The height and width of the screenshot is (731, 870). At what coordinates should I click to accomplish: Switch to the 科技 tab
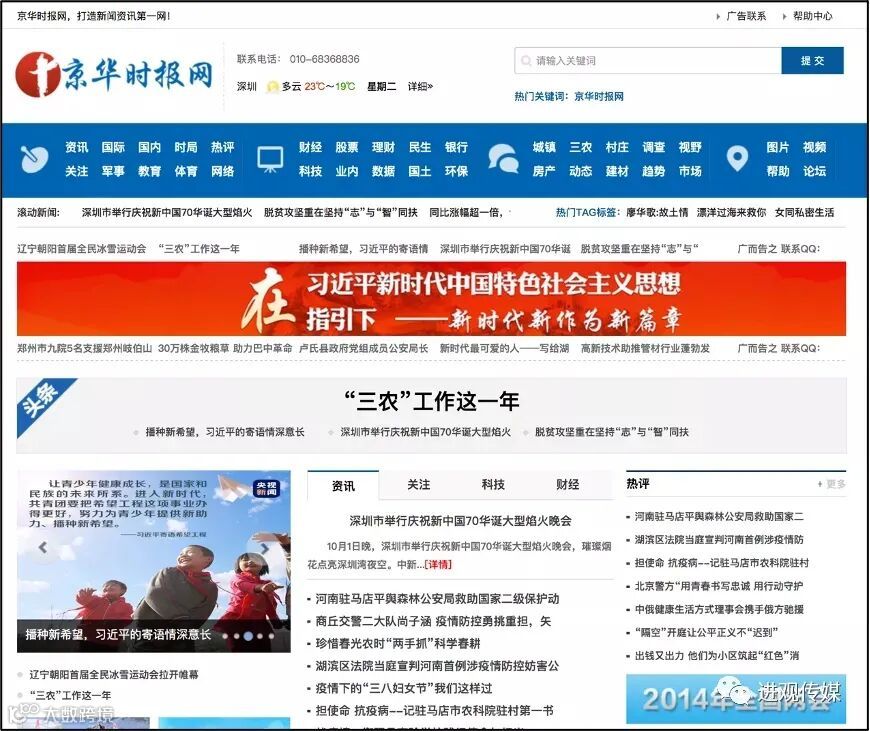[493, 485]
